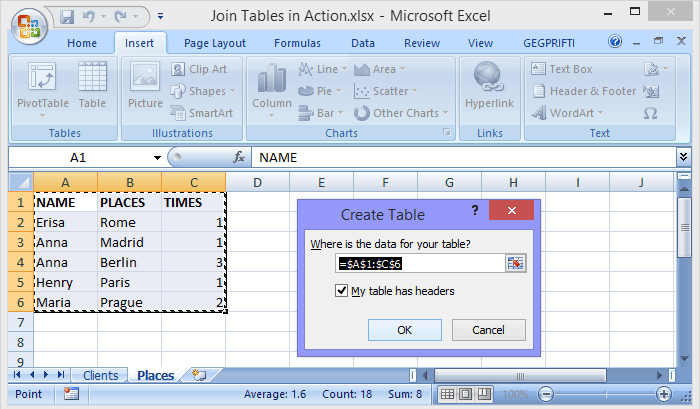The width and height of the screenshot is (700, 409).
Task: Open the Office button menu
Action: tap(29, 26)
